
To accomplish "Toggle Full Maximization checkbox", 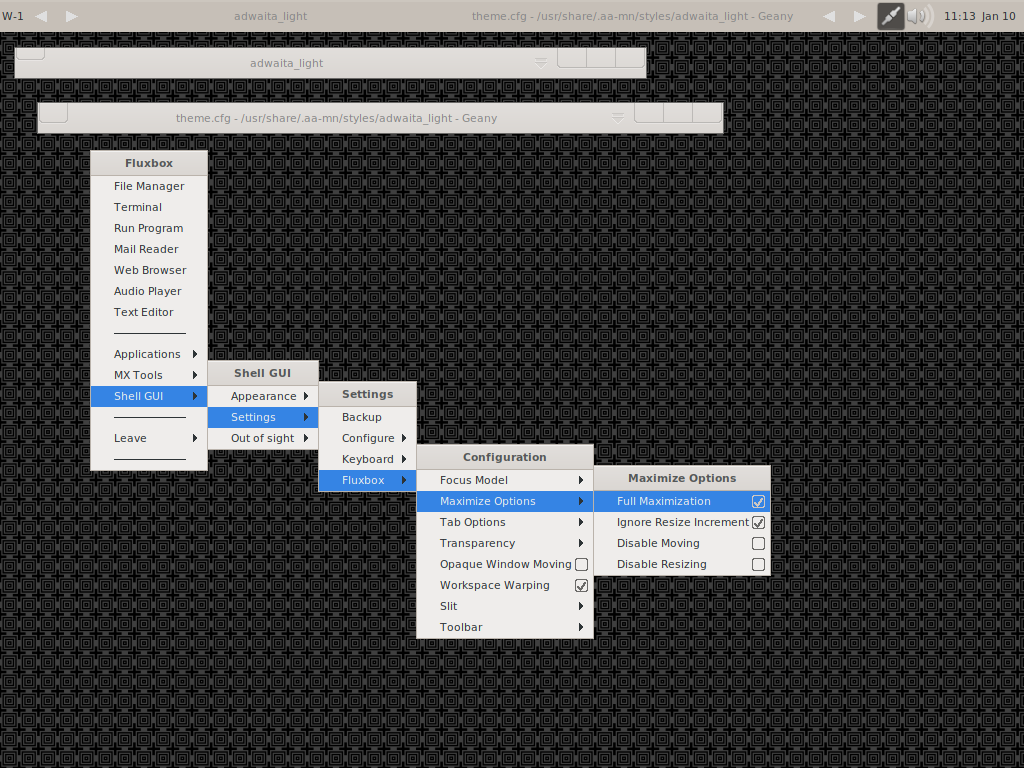I will tap(758, 502).
